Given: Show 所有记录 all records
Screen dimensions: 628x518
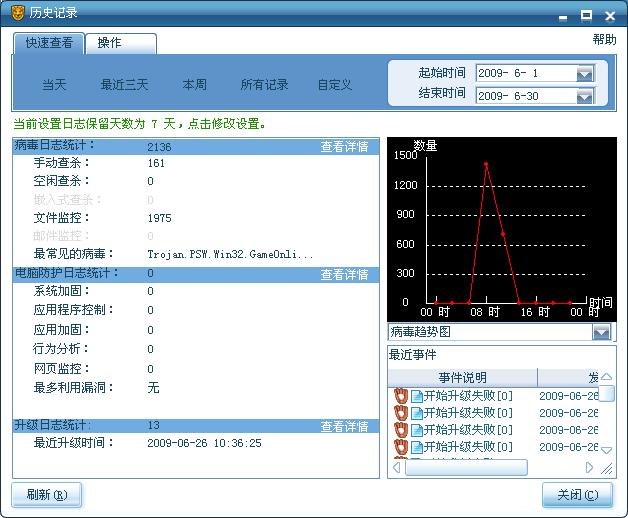Looking at the screenshot, I should 264,85.
